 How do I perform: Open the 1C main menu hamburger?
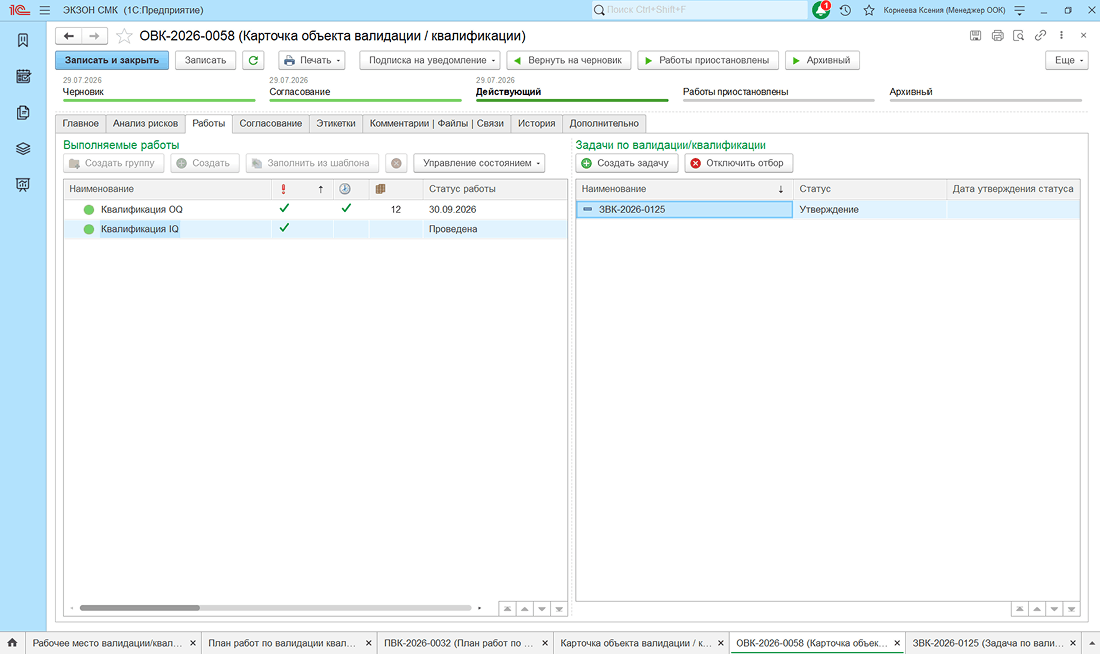[45, 11]
